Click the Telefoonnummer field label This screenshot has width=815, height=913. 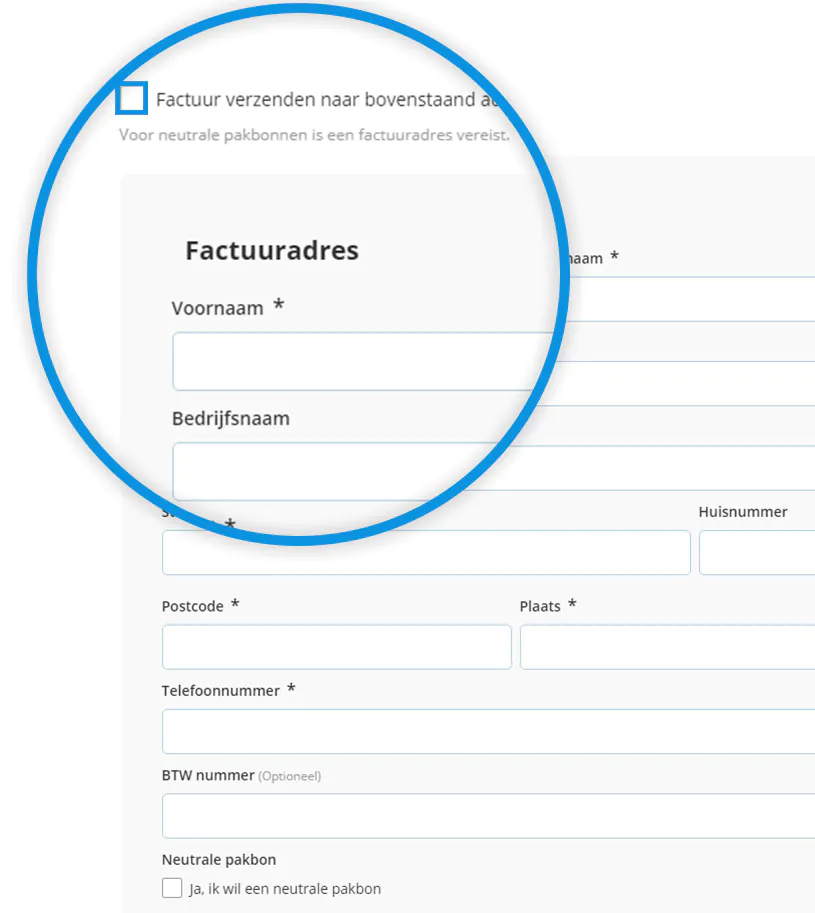[x=221, y=690]
